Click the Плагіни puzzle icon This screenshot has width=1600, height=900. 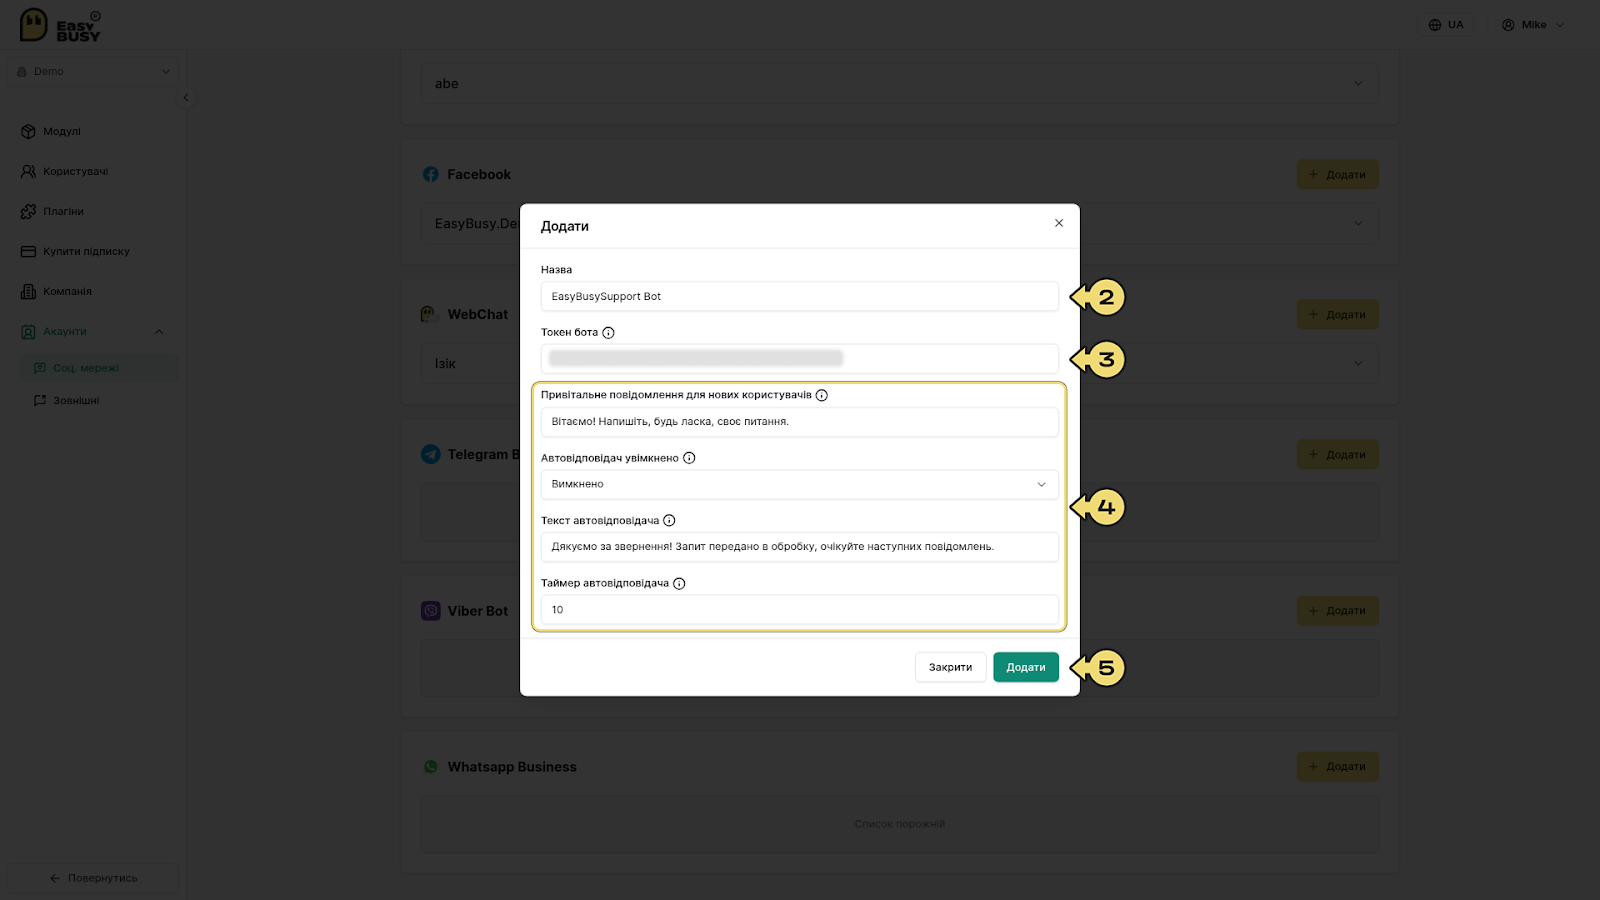(x=28, y=211)
